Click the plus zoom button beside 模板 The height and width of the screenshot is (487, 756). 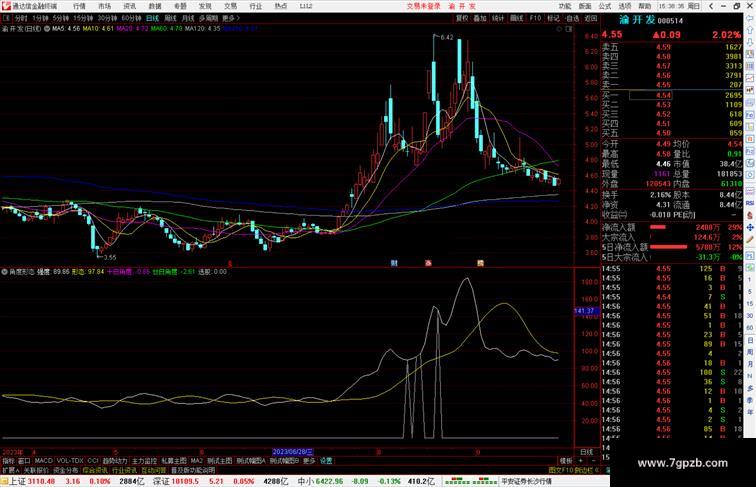[581, 461]
